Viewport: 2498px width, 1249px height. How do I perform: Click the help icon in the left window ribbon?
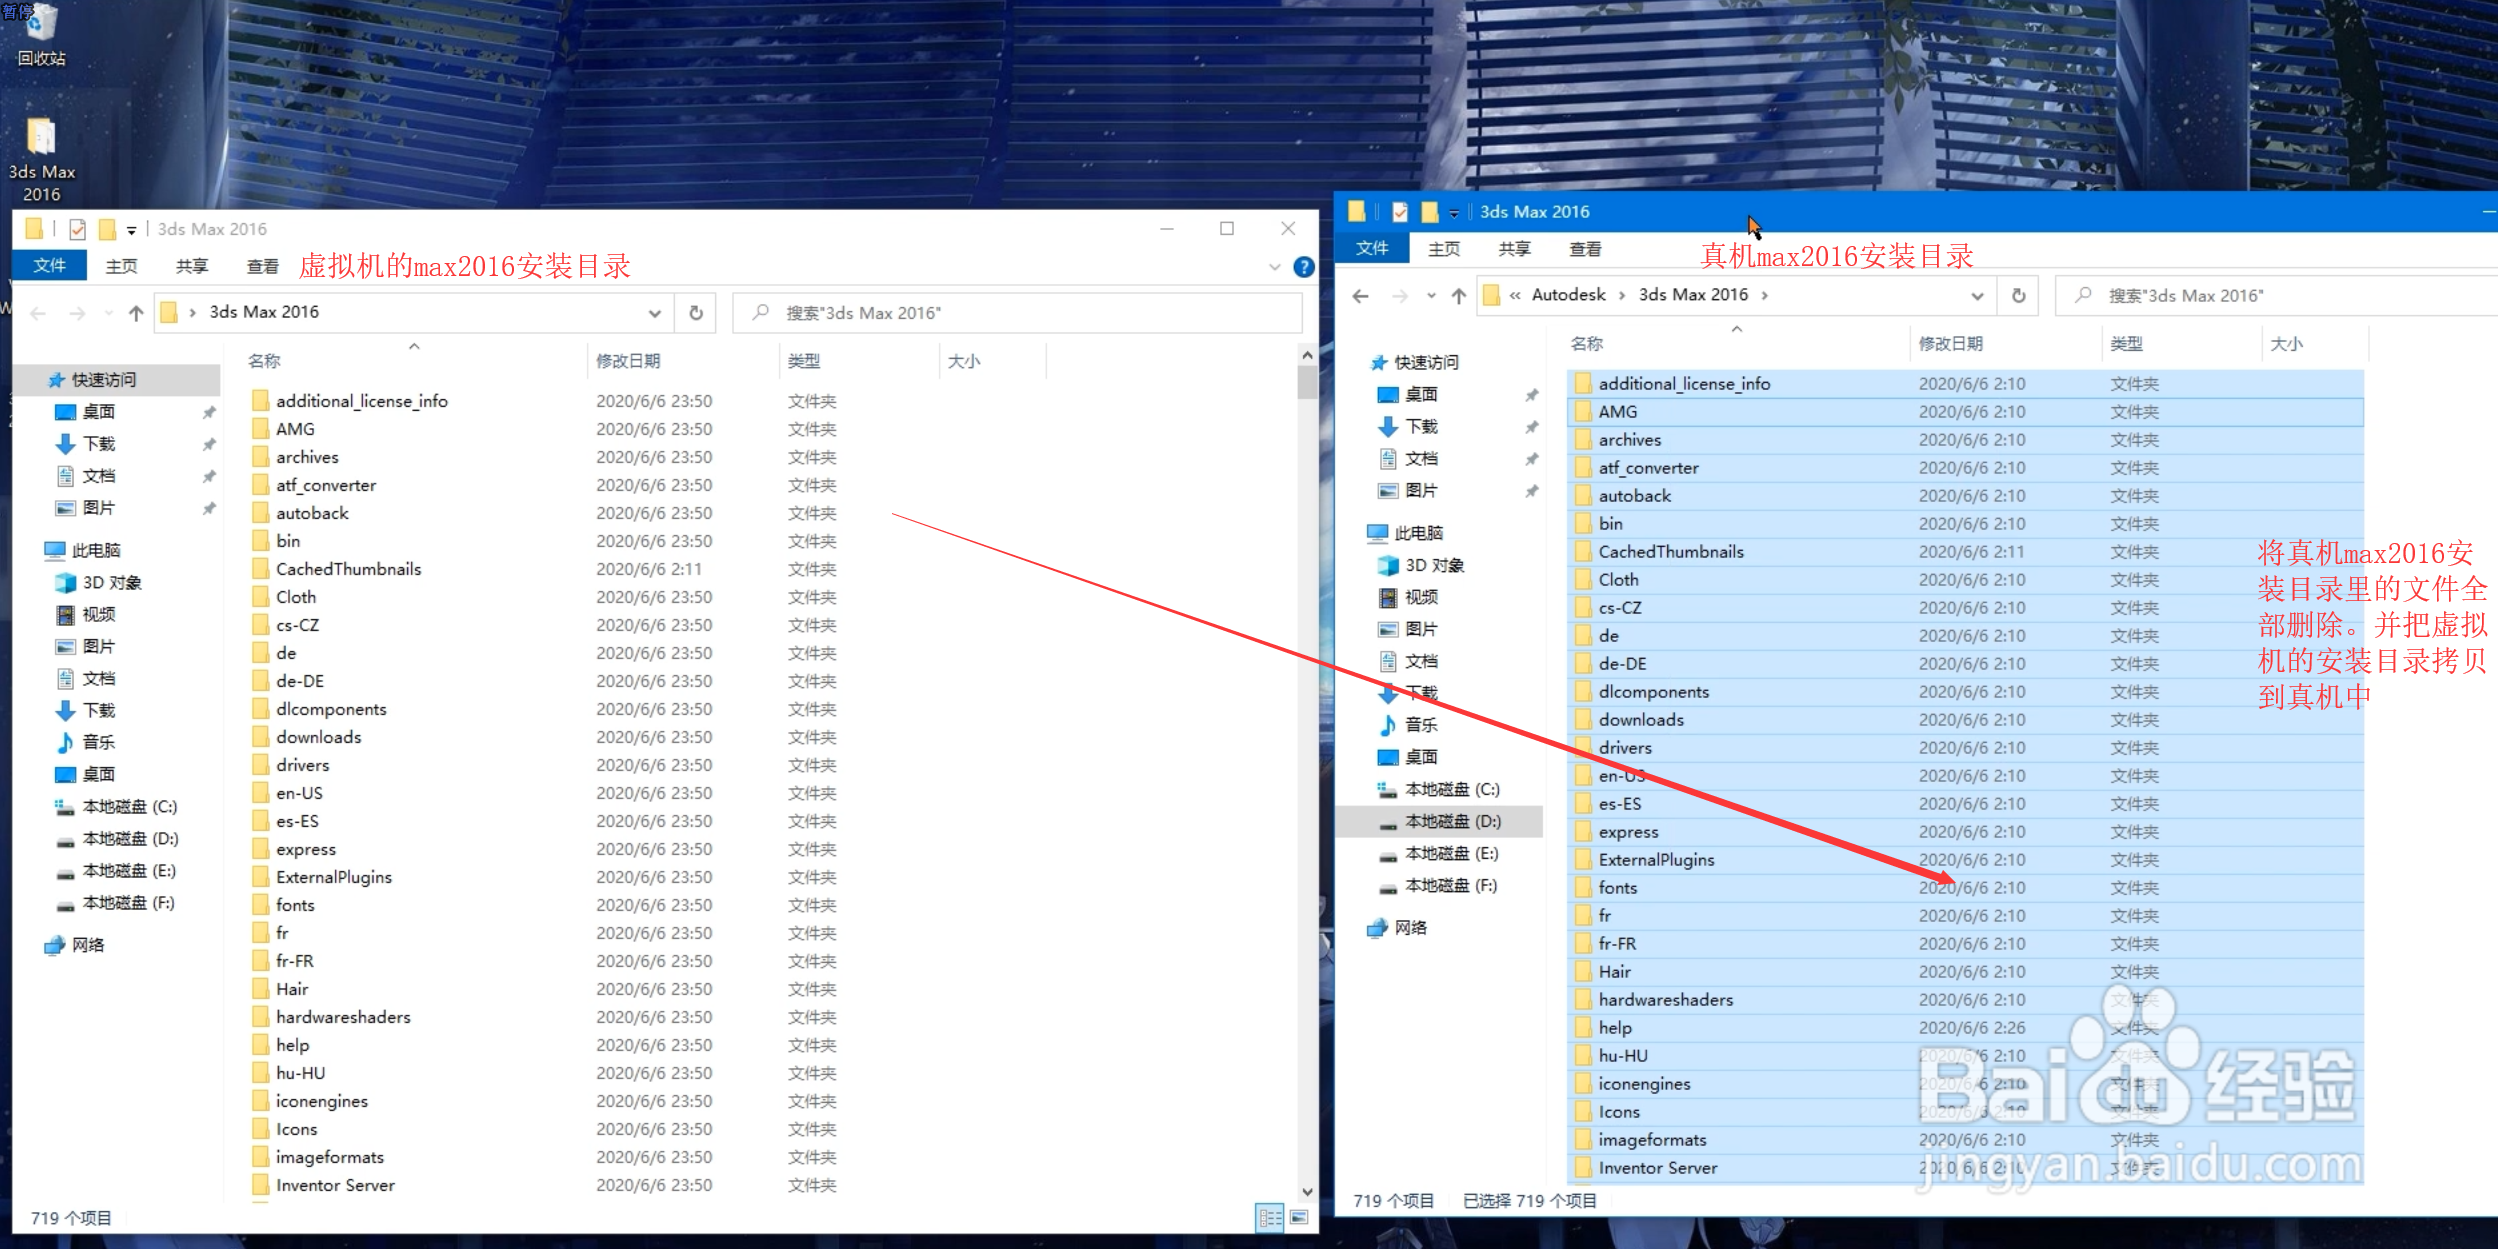1303,267
